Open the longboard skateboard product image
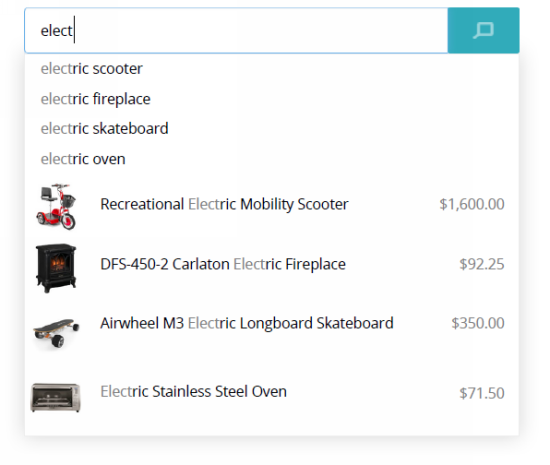This screenshot has height=465, width=550. (56, 332)
